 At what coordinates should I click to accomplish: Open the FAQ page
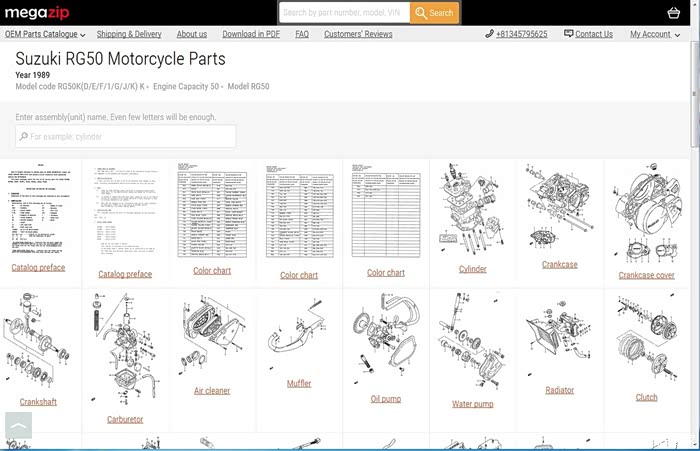point(302,34)
